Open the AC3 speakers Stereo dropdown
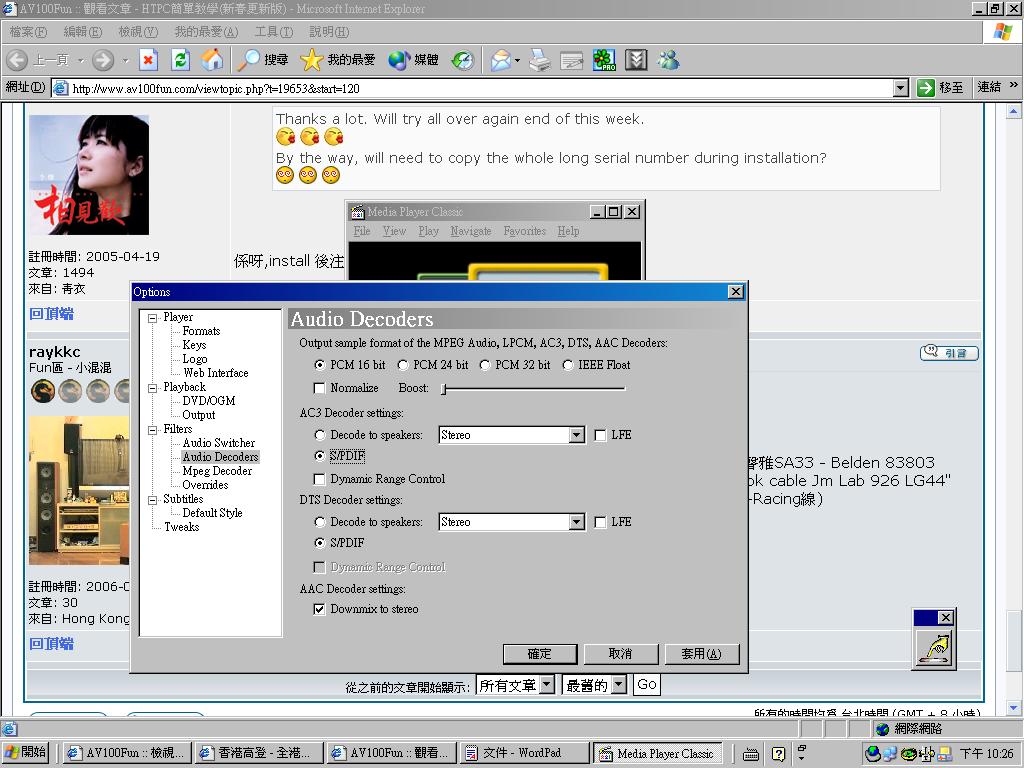This screenshot has width=1024, height=768. pos(576,435)
